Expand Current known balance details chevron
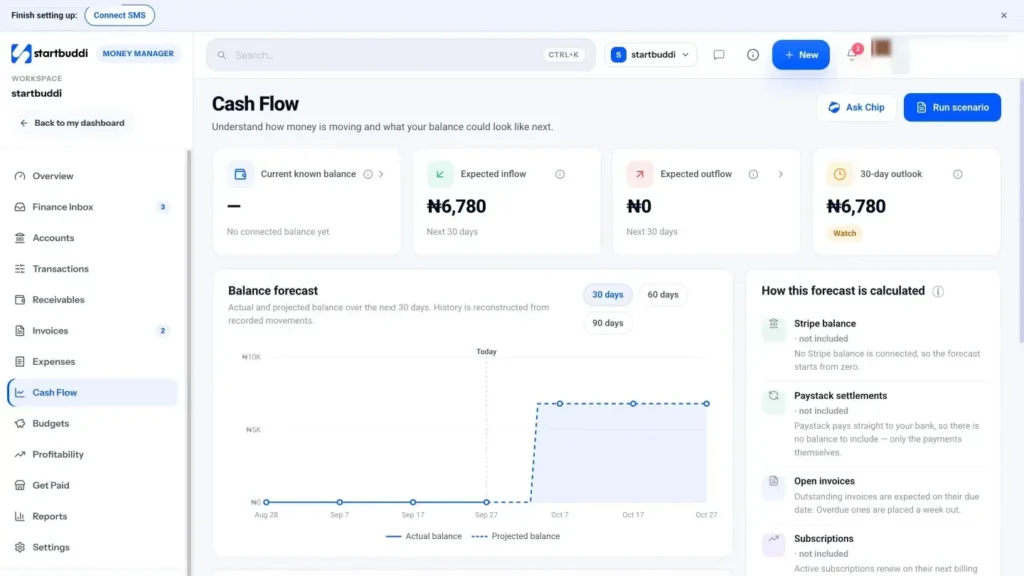Image resolution: width=1024 pixels, height=576 pixels. click(x=381, y=174)
